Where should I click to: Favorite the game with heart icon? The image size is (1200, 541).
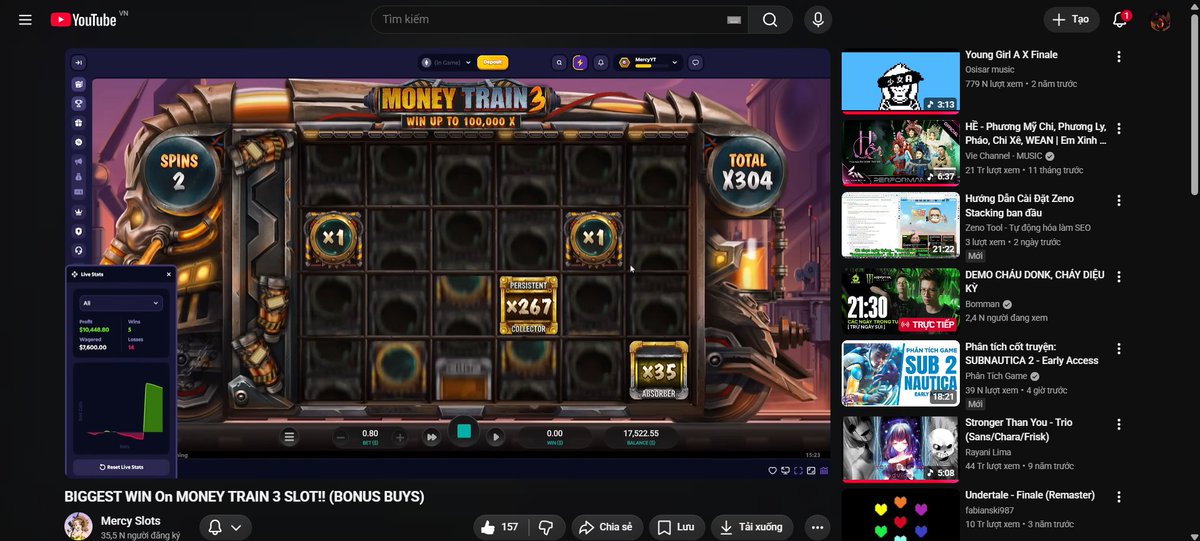pyautogui.click(x=772, y=470)
